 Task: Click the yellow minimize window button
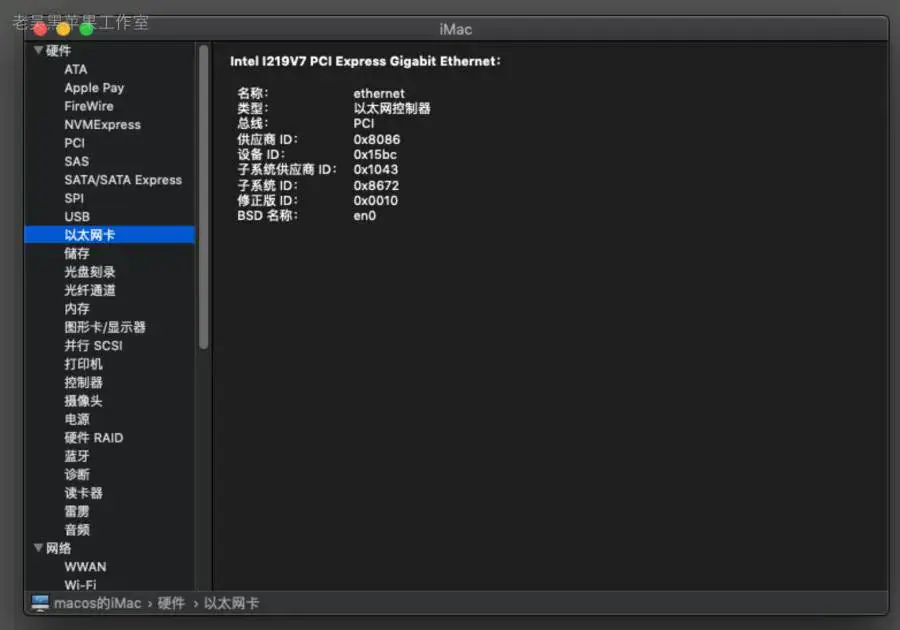[x=63, y=29]
